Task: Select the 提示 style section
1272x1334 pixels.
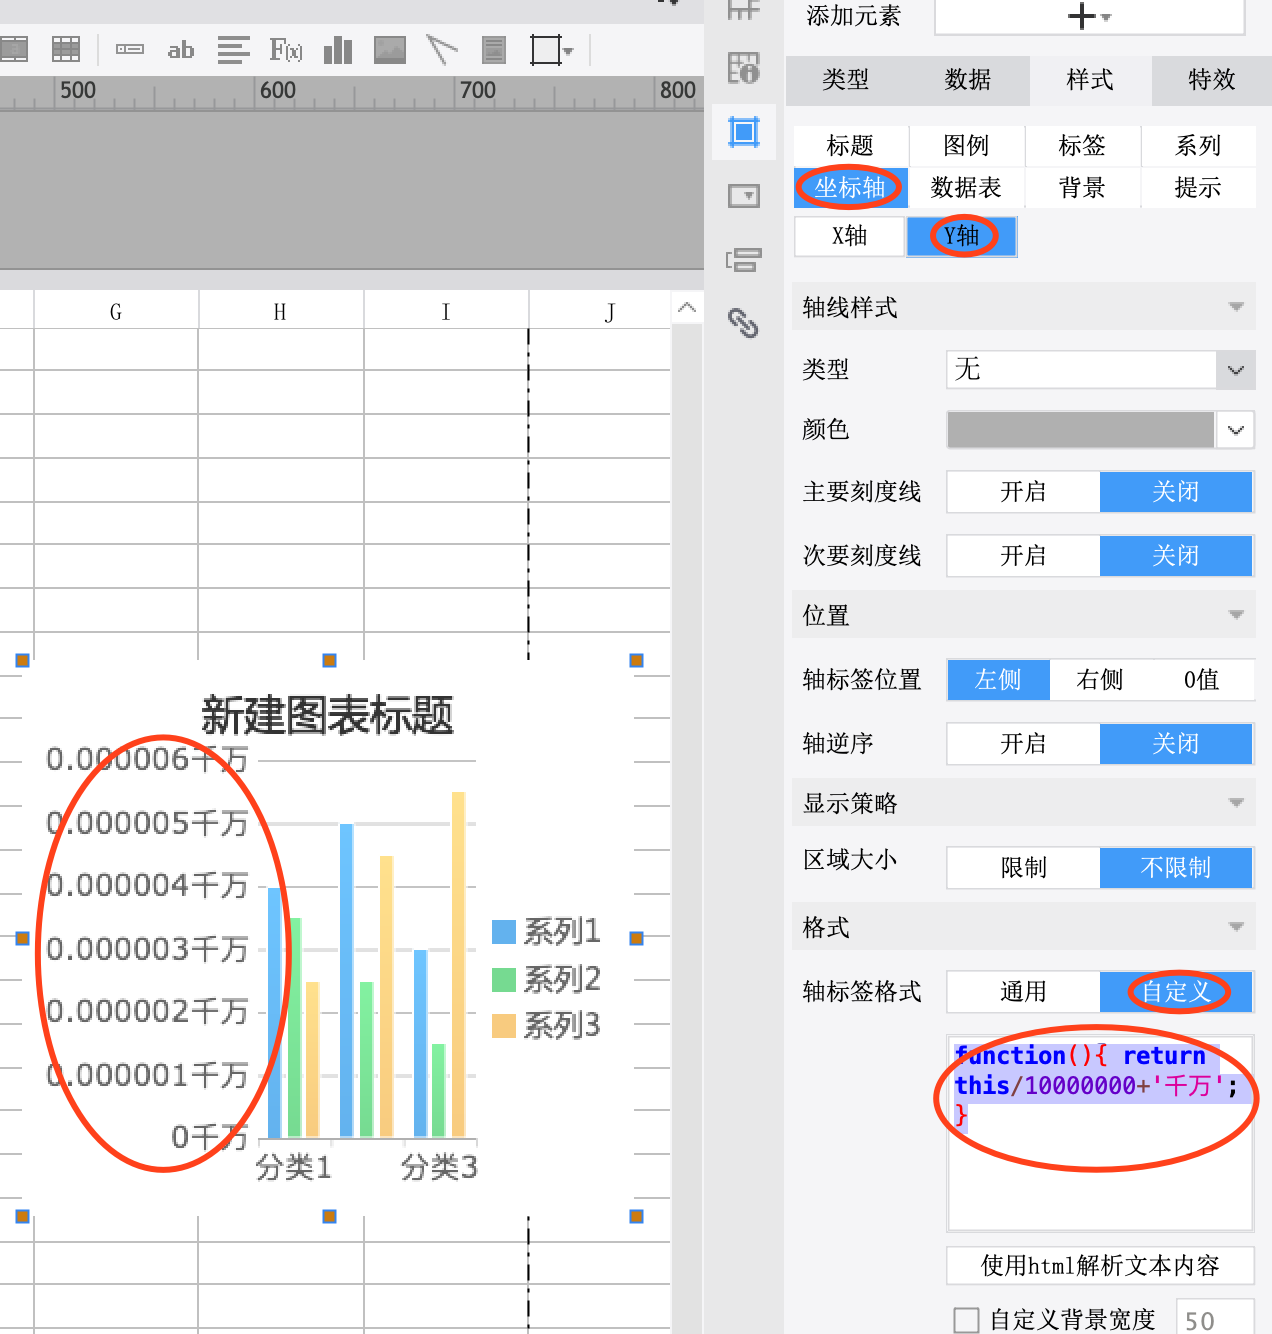Action: tap(1199, 188)
